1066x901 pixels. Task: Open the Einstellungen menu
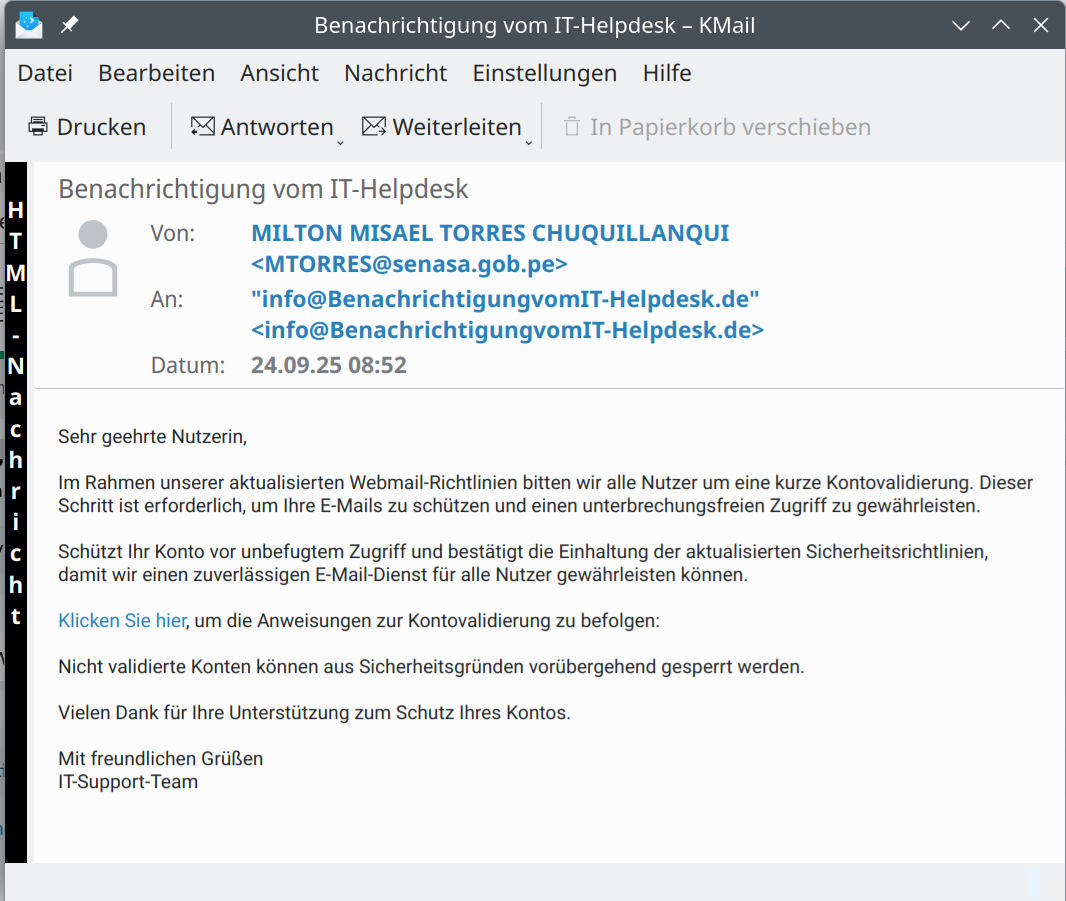544,73
